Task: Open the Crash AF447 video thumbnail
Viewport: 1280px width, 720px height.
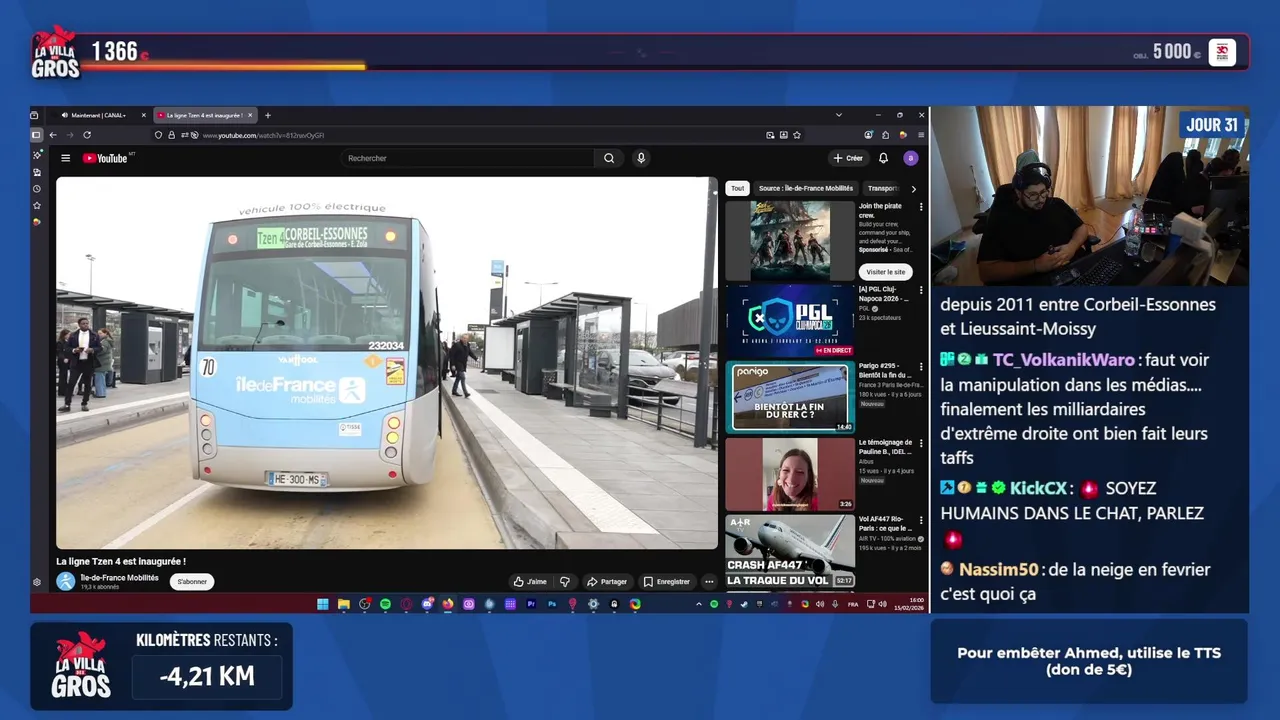Action: (x=790, y=551)
